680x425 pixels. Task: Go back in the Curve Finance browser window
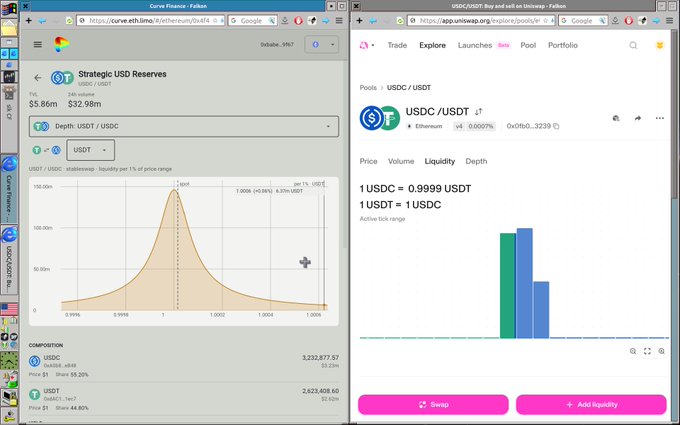(x=42, y=20)
